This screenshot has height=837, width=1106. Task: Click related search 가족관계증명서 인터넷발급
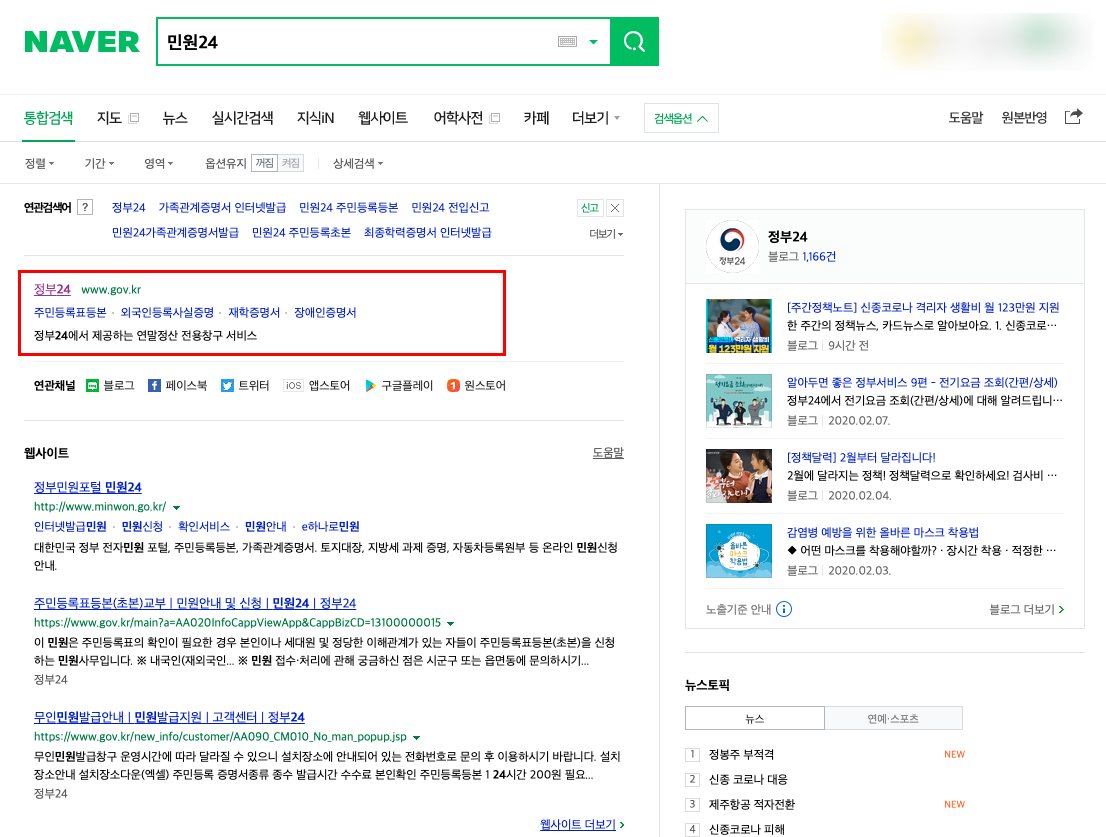[222, 207]
